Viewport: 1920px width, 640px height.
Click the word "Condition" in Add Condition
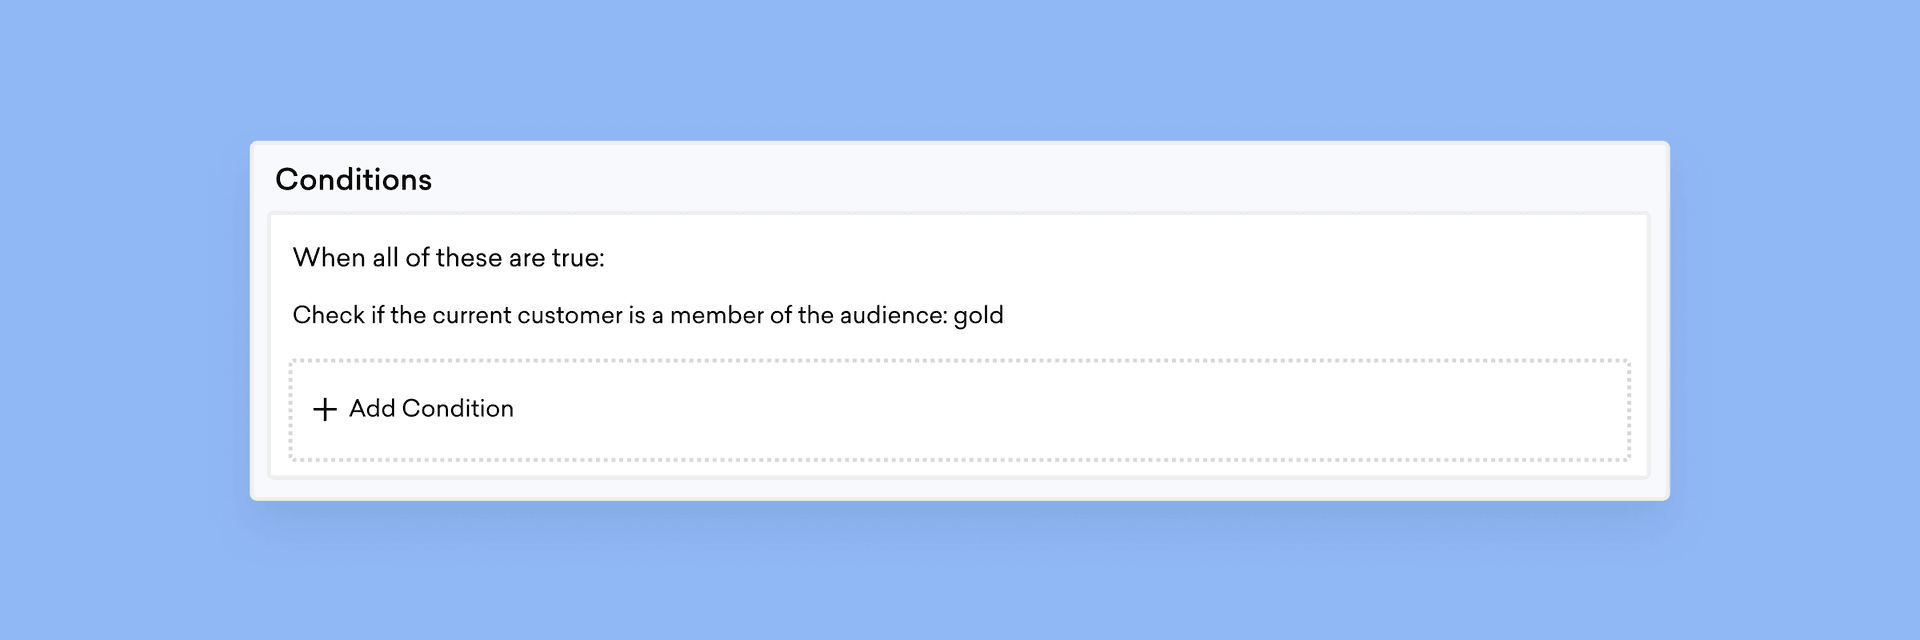(x=457, y=409)
